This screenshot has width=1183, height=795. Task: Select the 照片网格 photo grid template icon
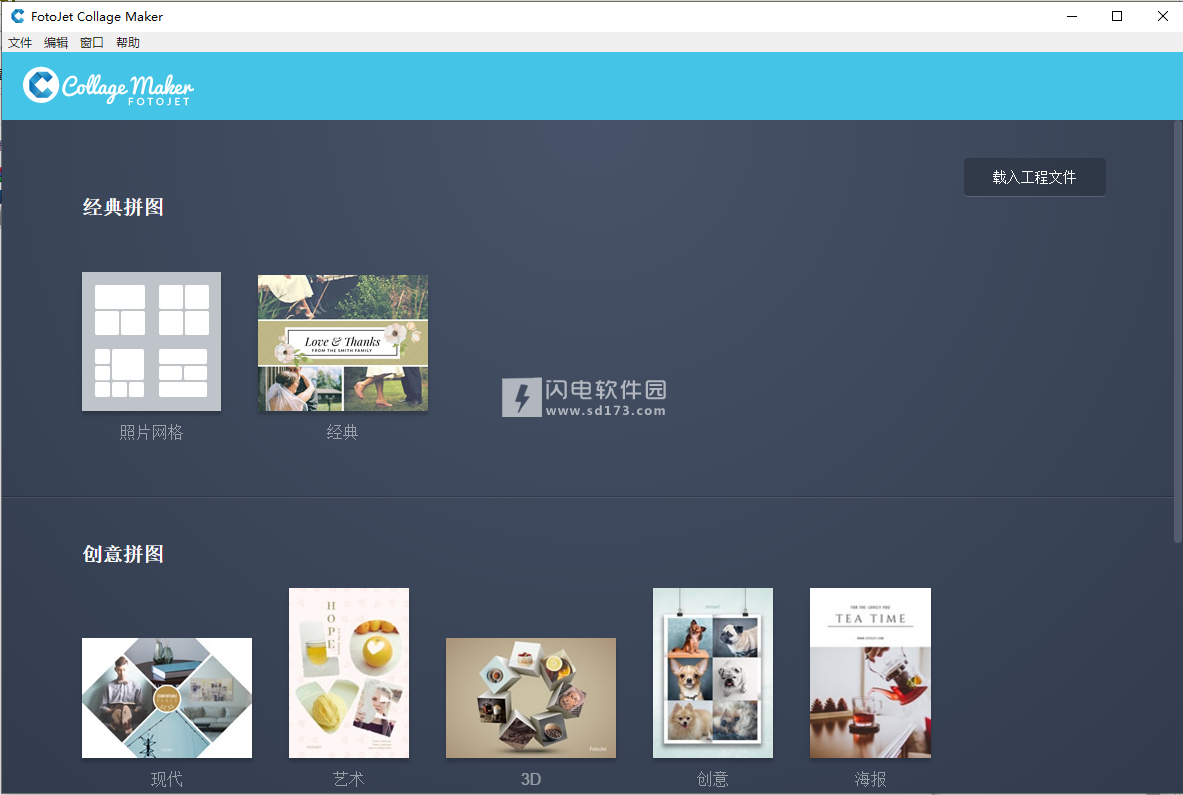pos(151,341)
